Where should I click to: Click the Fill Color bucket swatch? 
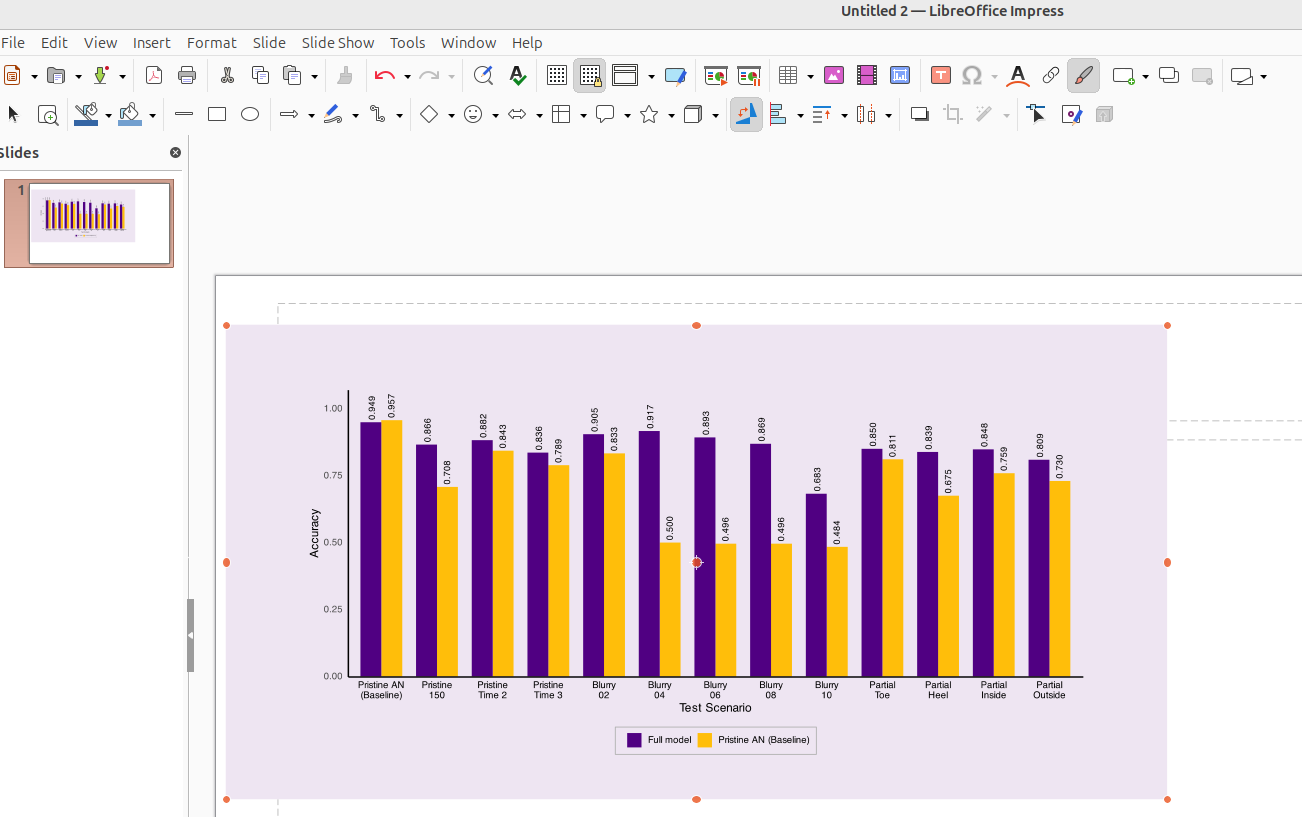tap(130, 114)
